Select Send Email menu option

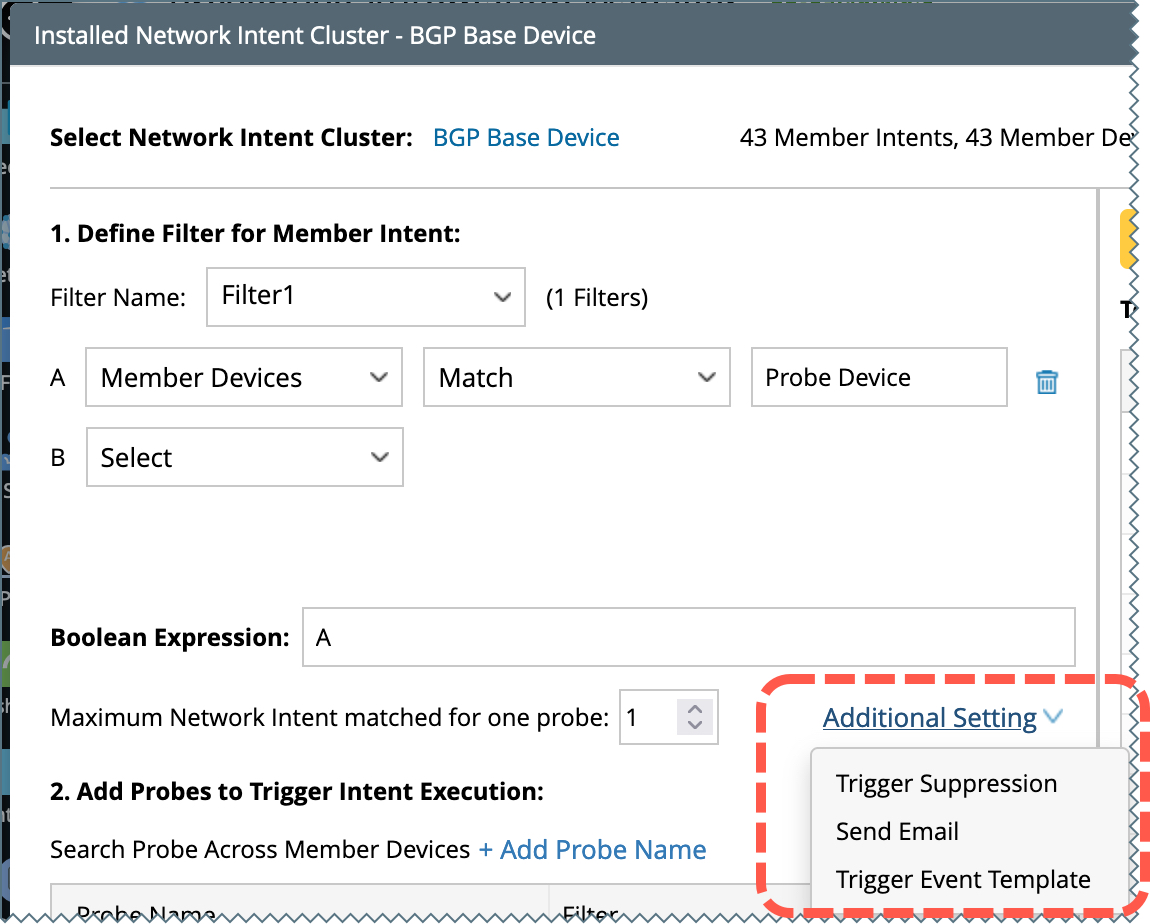[x=897, y=832]
